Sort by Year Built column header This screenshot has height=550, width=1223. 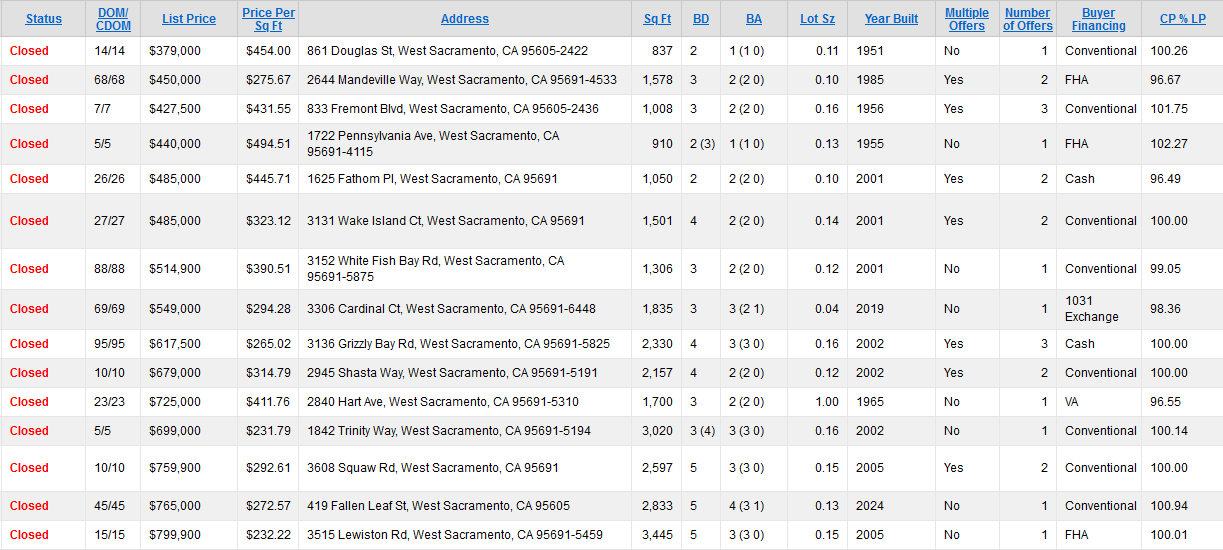pos(891,19)
